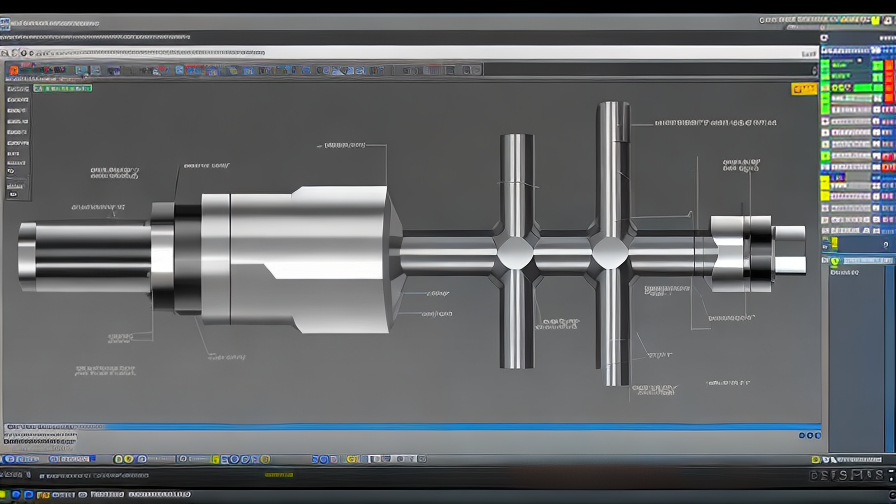This screenshot has width=896, height=504.
Task: Select the taller right cross-shaped pipe fitting
Action: [x=611, y=246]
